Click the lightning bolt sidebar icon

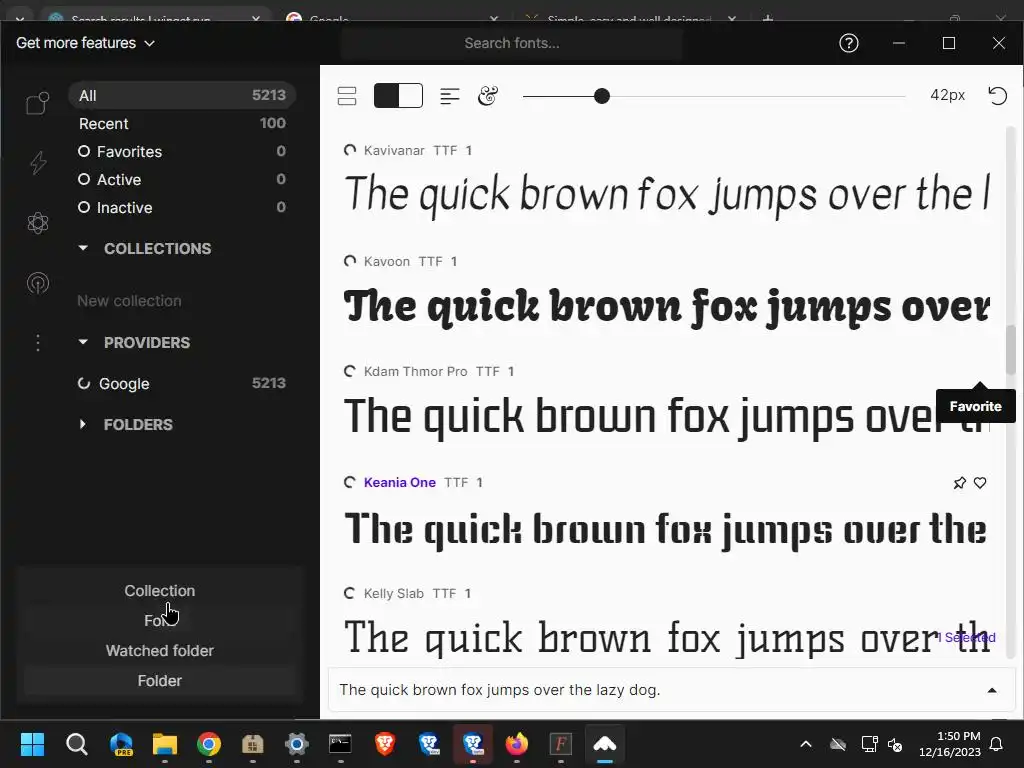click(x=38, y=163)
